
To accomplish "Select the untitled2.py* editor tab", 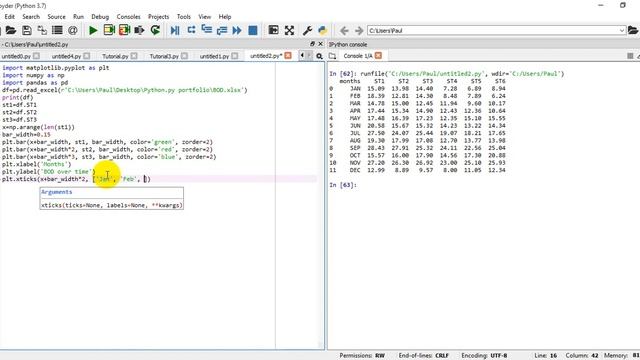I will [x=266, y=56].
